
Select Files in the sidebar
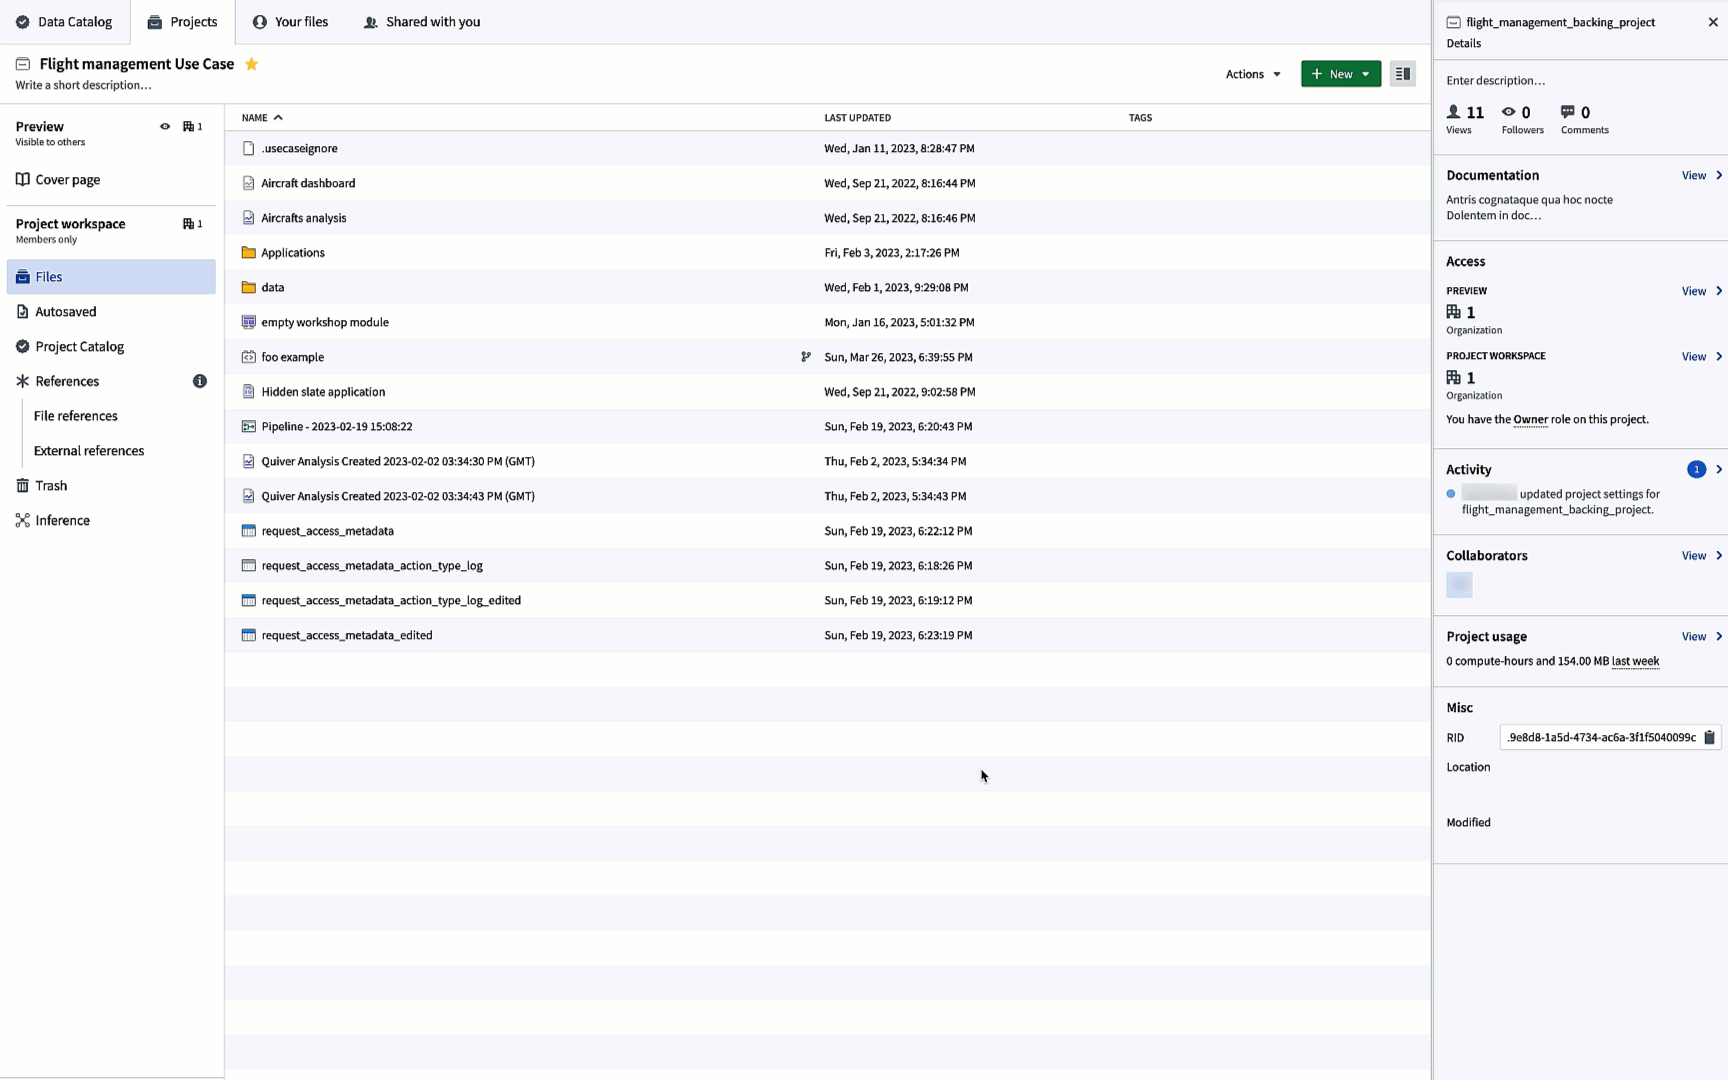coord(111,277)
